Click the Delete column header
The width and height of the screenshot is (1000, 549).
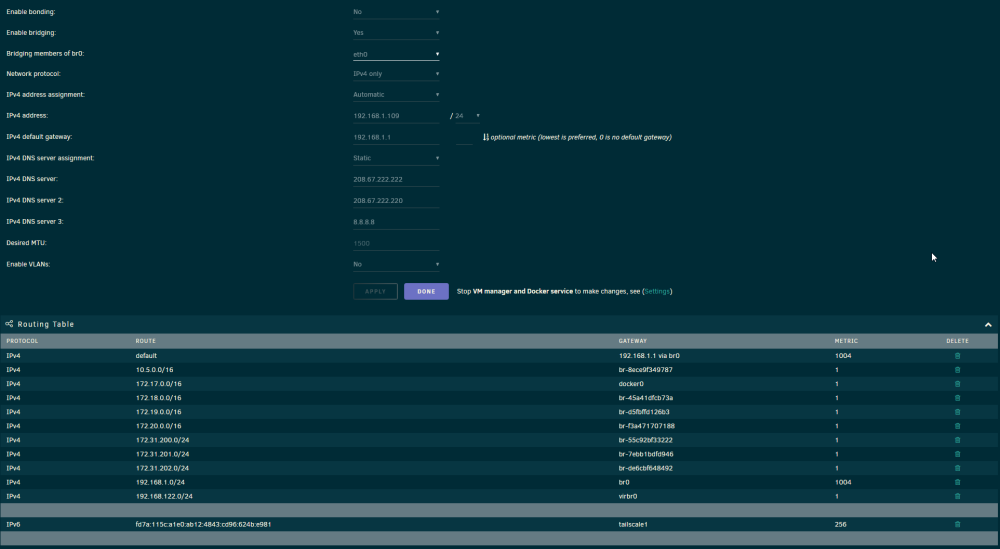[x=957, y=341]
